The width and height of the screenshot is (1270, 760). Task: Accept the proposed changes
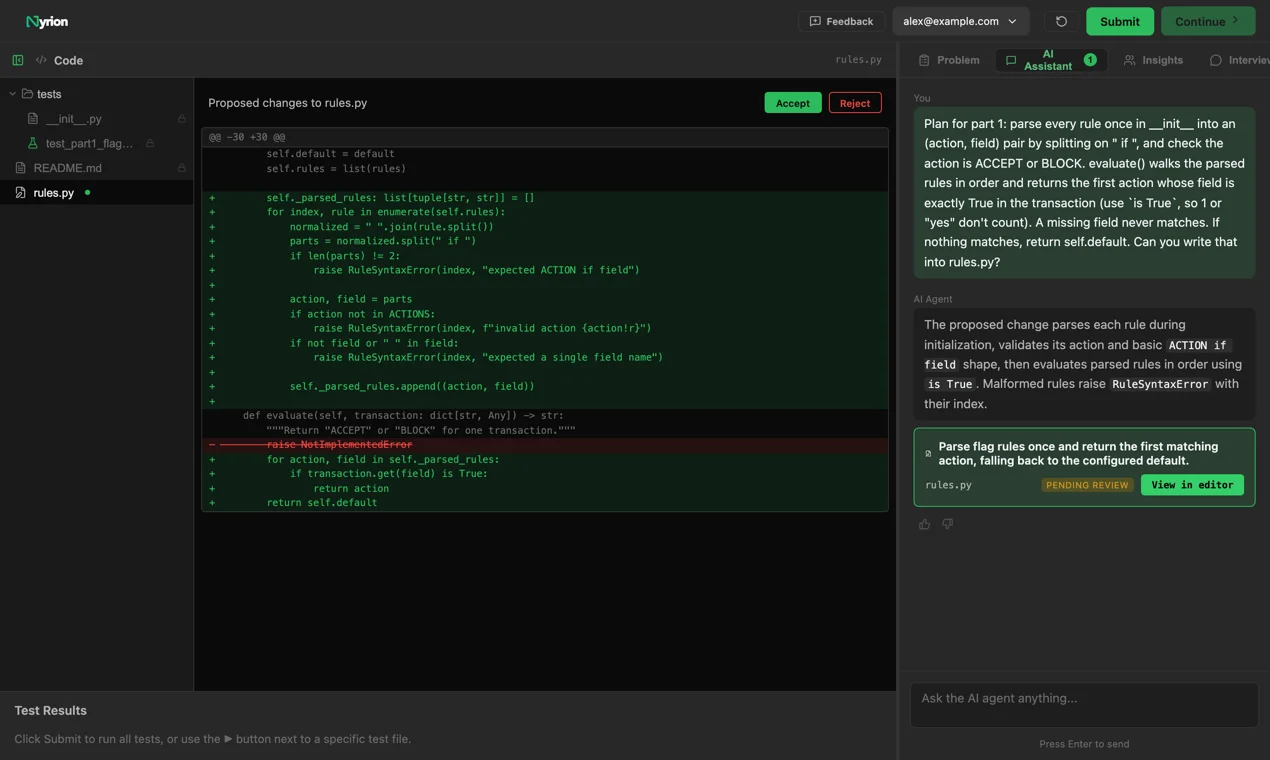(793, 103)
